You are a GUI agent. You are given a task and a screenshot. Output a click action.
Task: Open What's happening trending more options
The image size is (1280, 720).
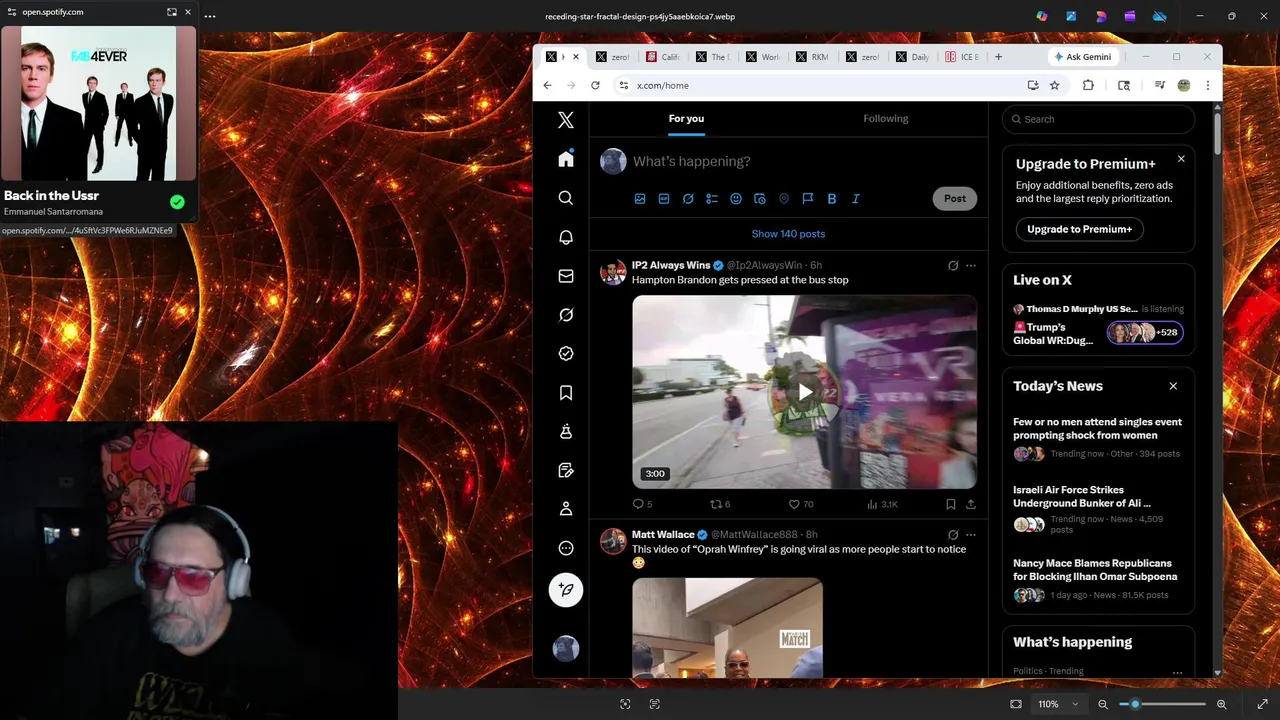tap(1177, 672)
